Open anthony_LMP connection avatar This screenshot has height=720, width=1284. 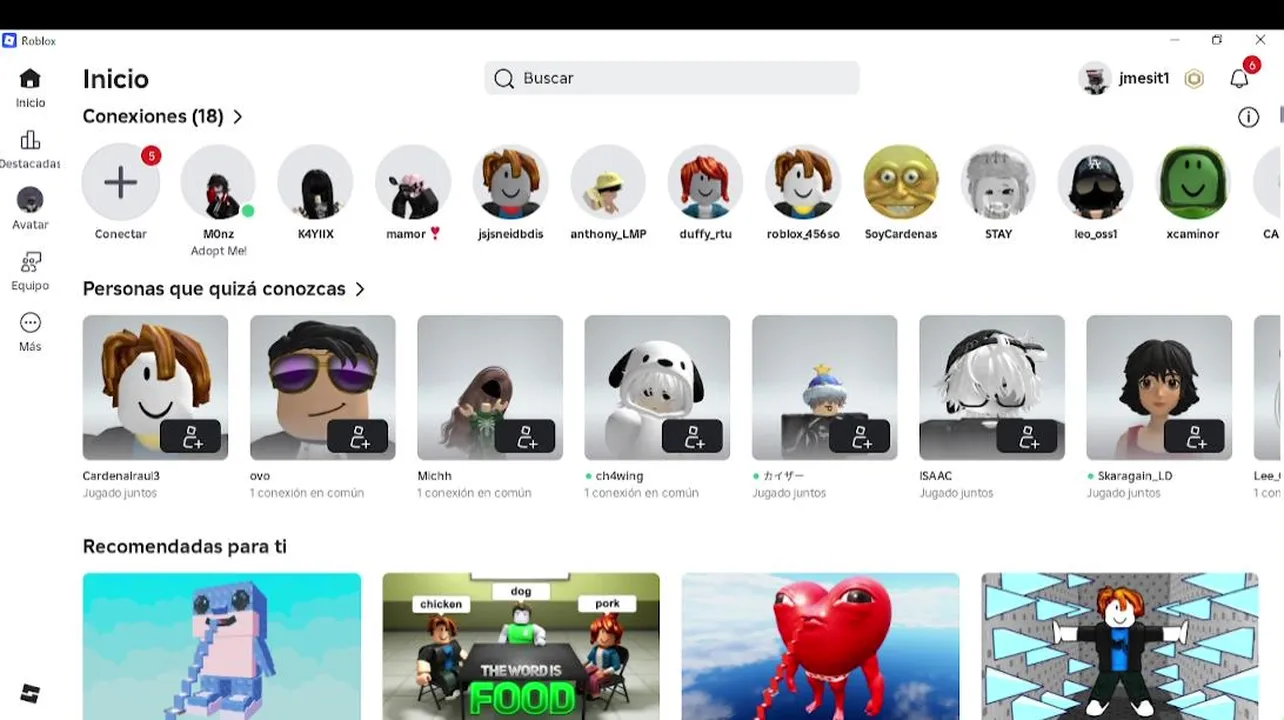pos(608,182)
